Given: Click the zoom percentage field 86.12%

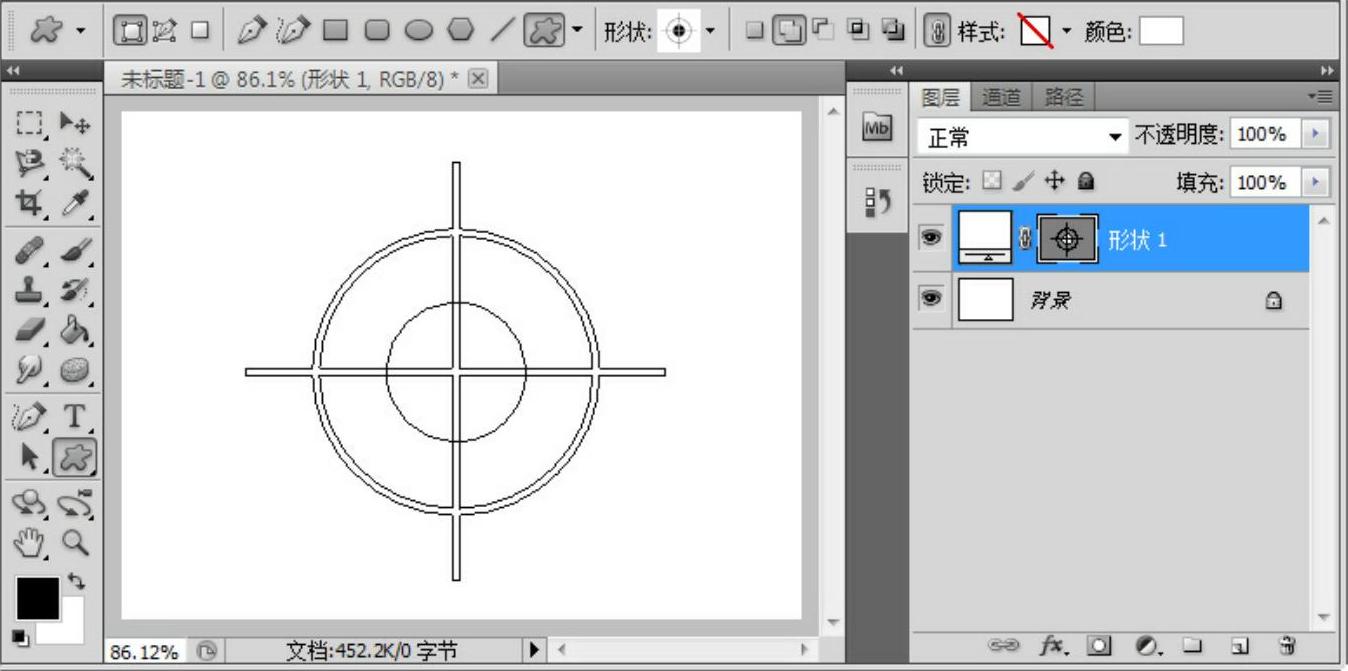Looking at the screenshot, I should point(144,652).
